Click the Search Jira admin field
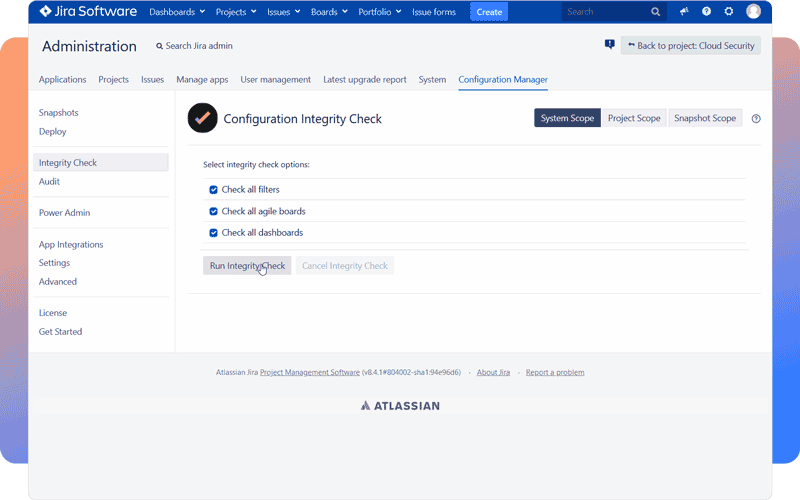The image size is (800, 500). (x=199, y=47)
